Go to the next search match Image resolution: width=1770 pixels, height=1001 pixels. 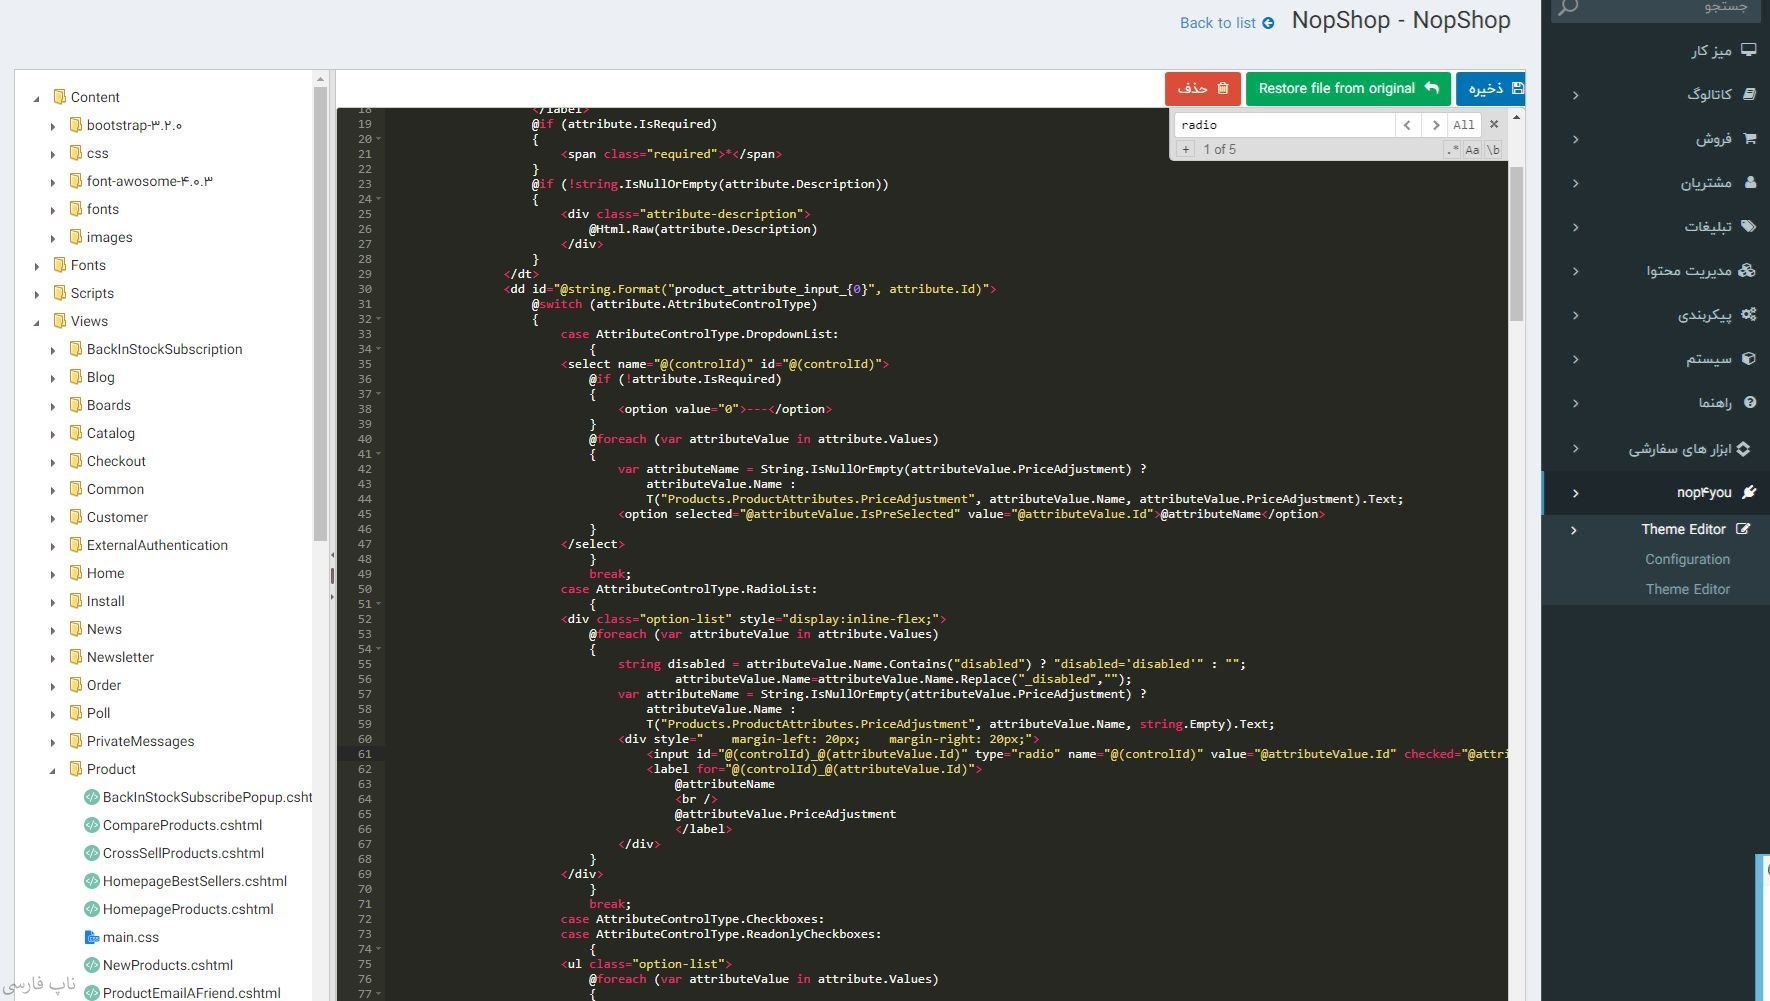[x=1435, y=125]
